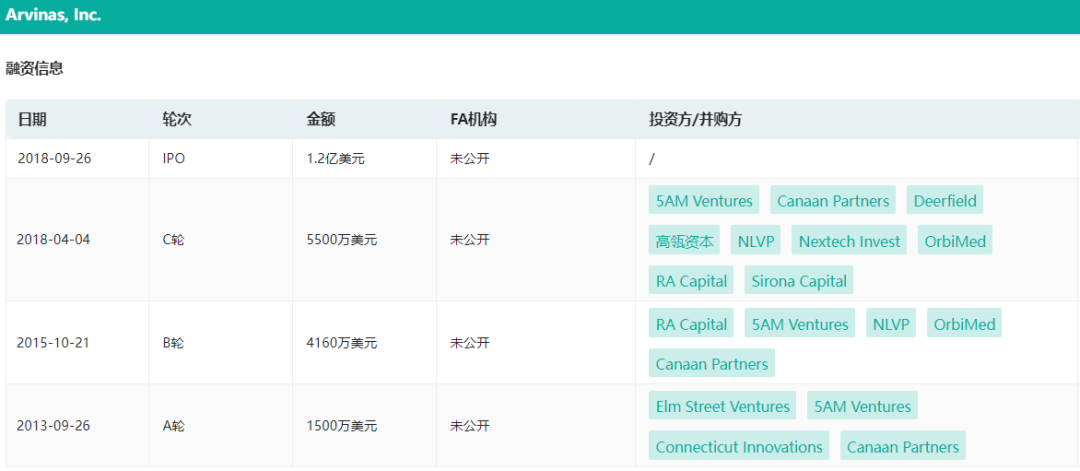
Task: Open Canaan Partners in the A轮 row
Action: pos(902,447)
